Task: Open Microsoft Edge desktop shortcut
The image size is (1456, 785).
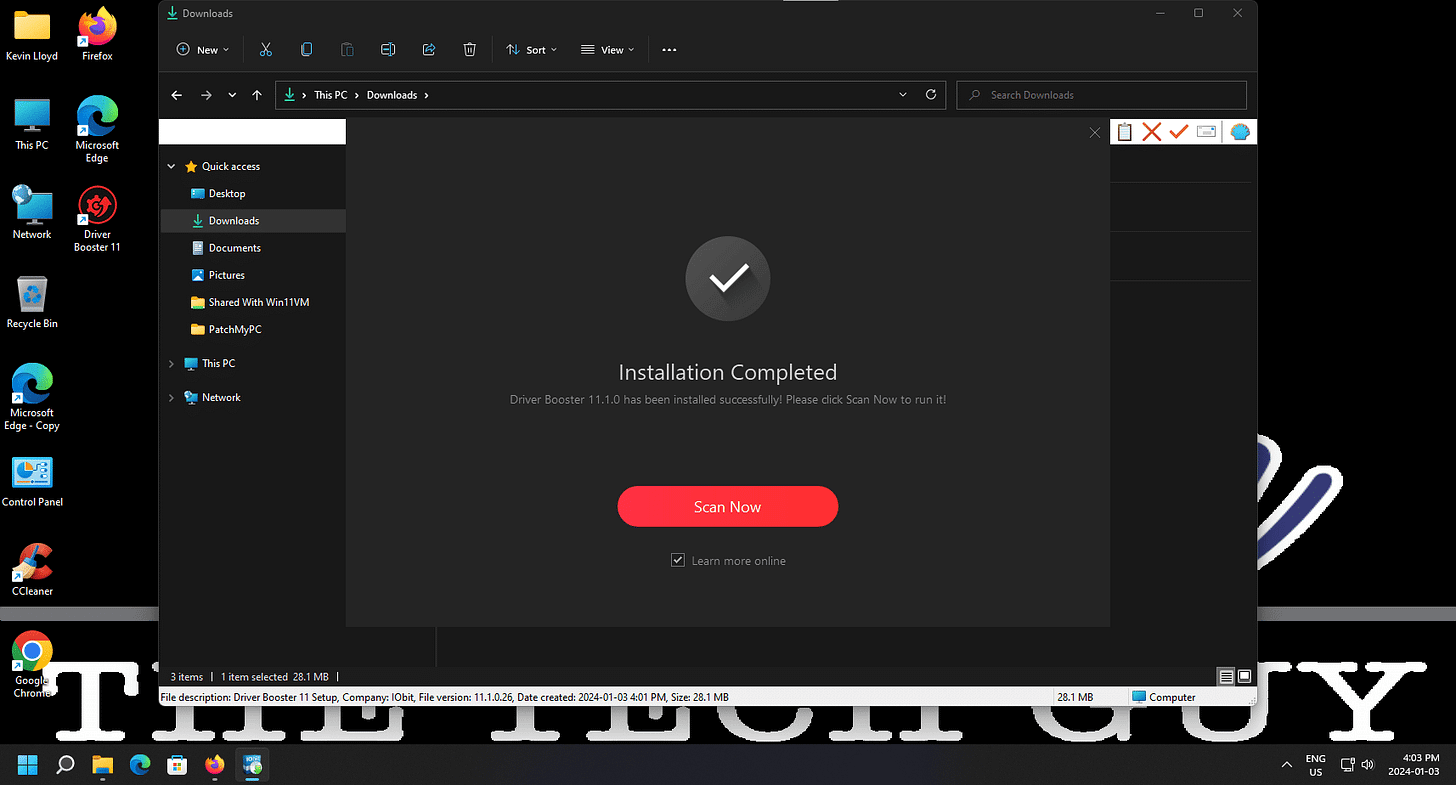Action: [97, 130]
